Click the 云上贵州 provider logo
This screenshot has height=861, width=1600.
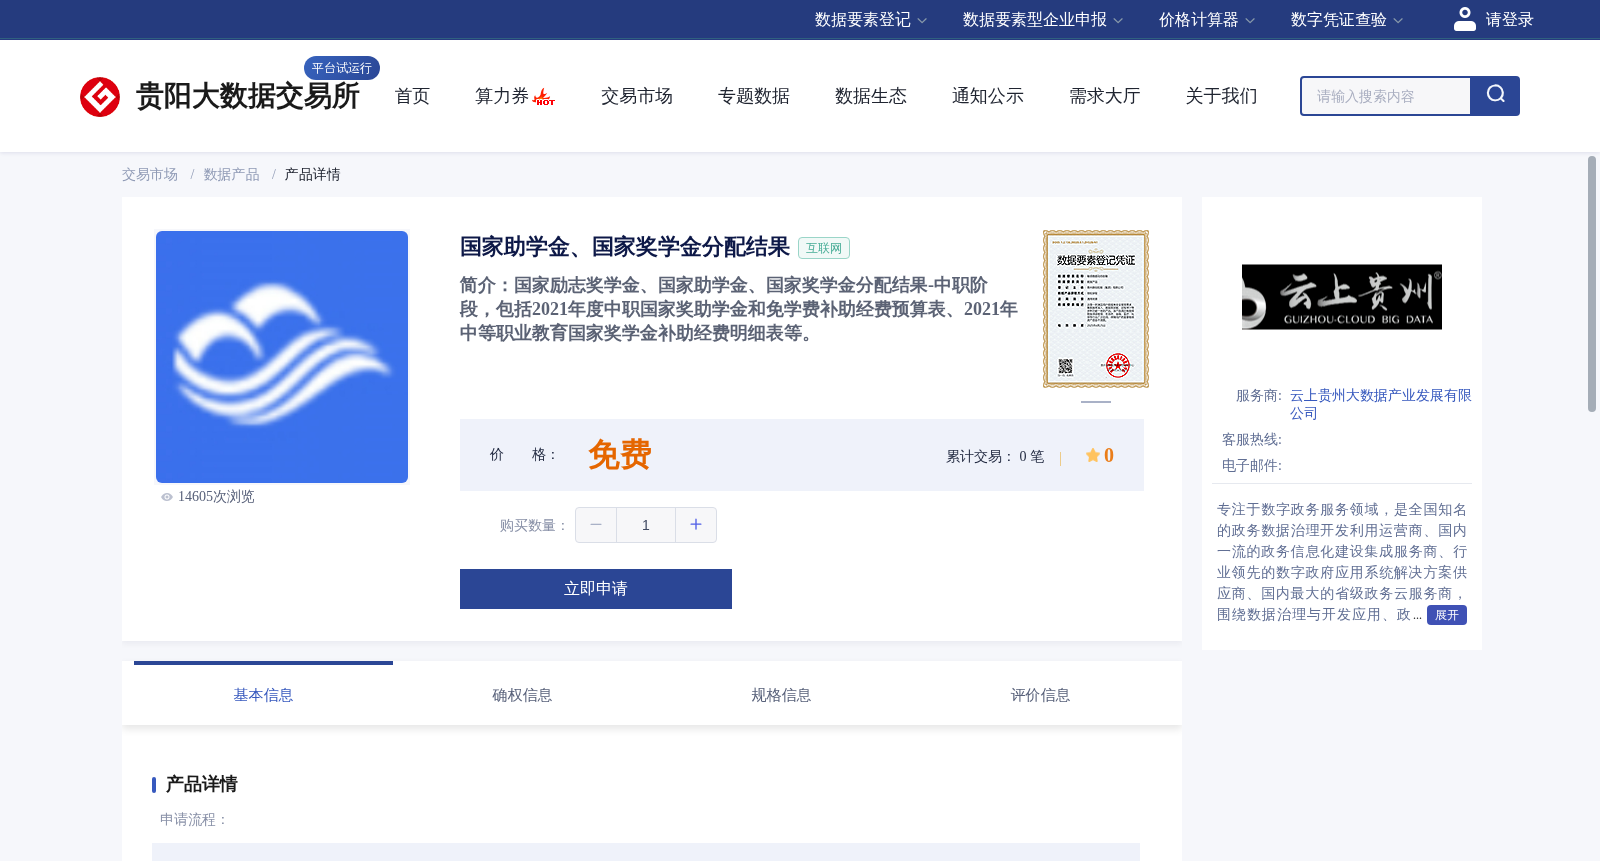(1342, 297)
